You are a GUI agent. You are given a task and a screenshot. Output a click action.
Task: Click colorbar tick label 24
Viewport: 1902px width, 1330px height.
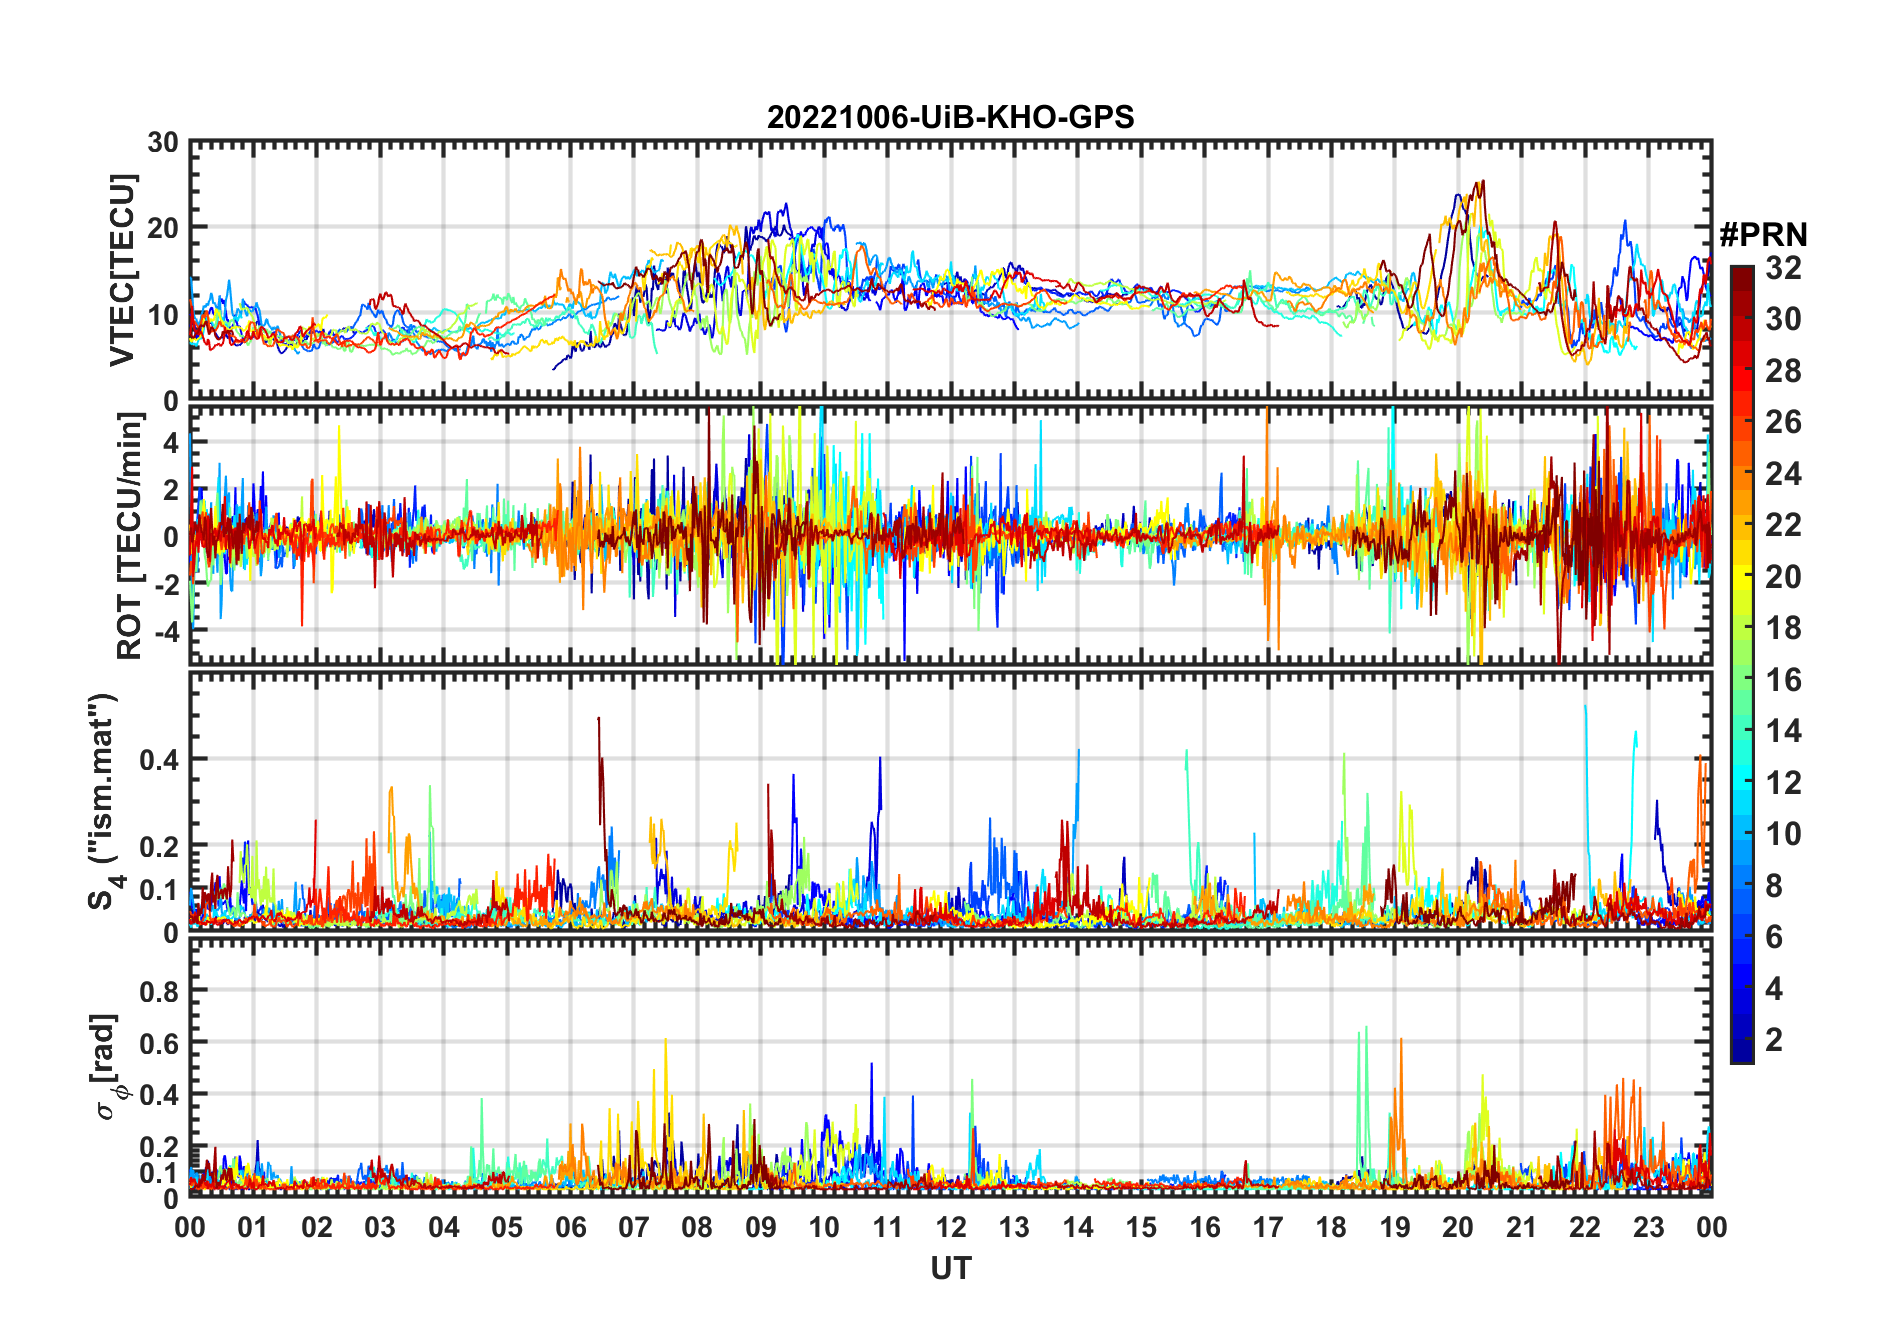[x=1783, y=473]
